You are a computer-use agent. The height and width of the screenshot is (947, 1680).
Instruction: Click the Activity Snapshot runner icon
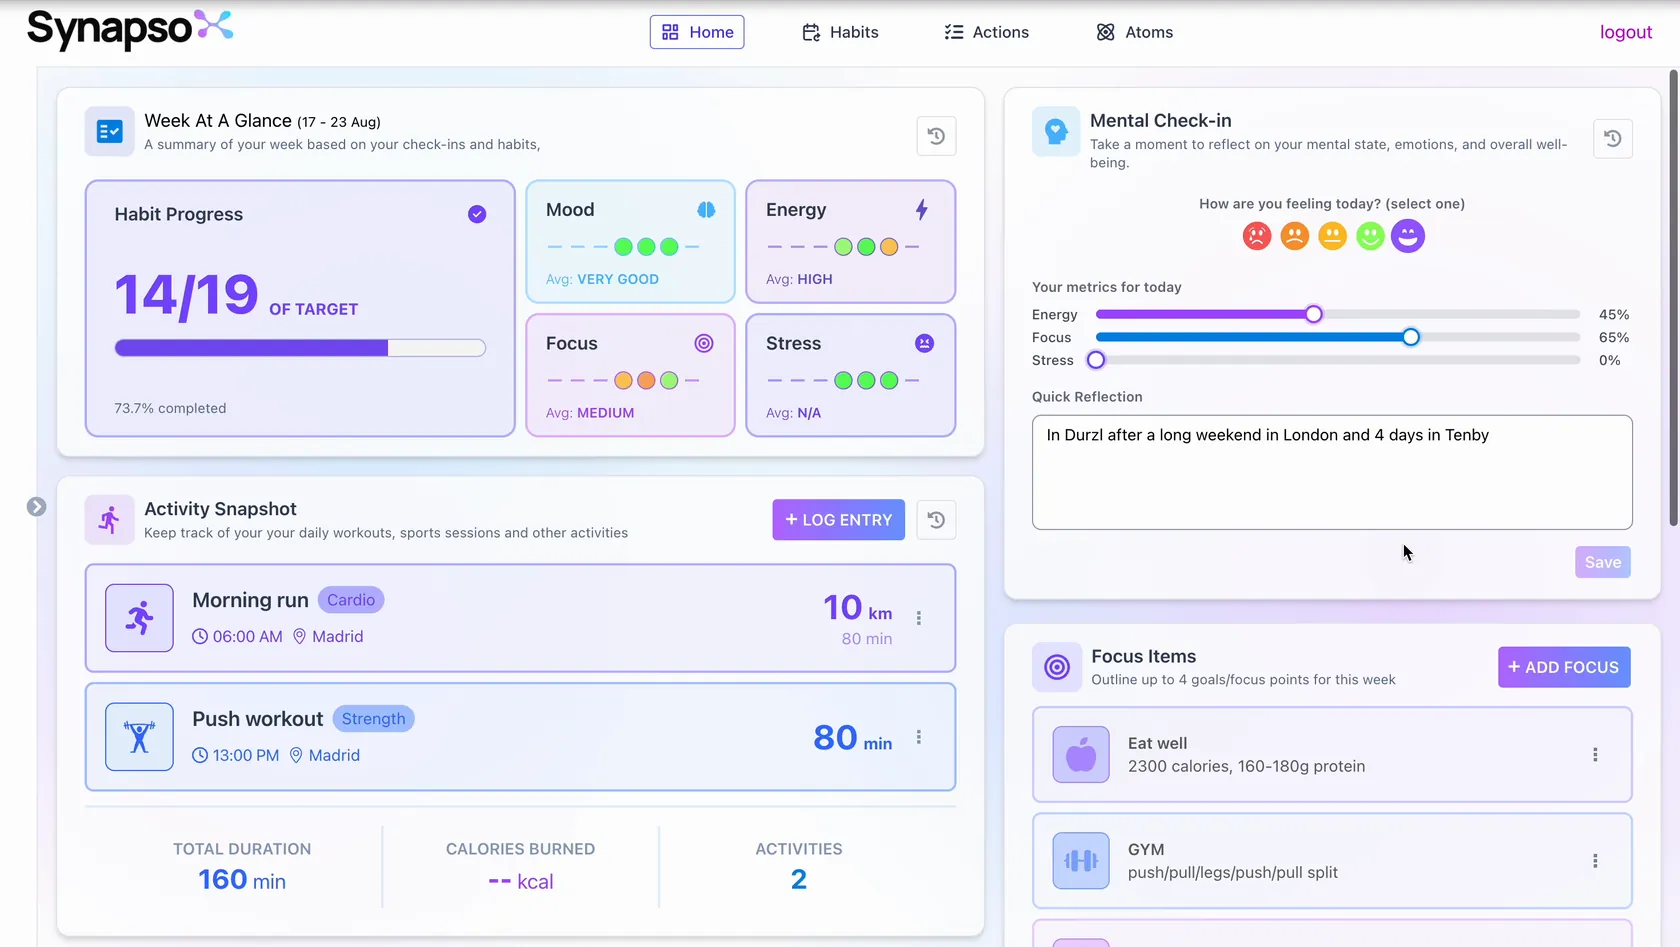coord(109,520)
